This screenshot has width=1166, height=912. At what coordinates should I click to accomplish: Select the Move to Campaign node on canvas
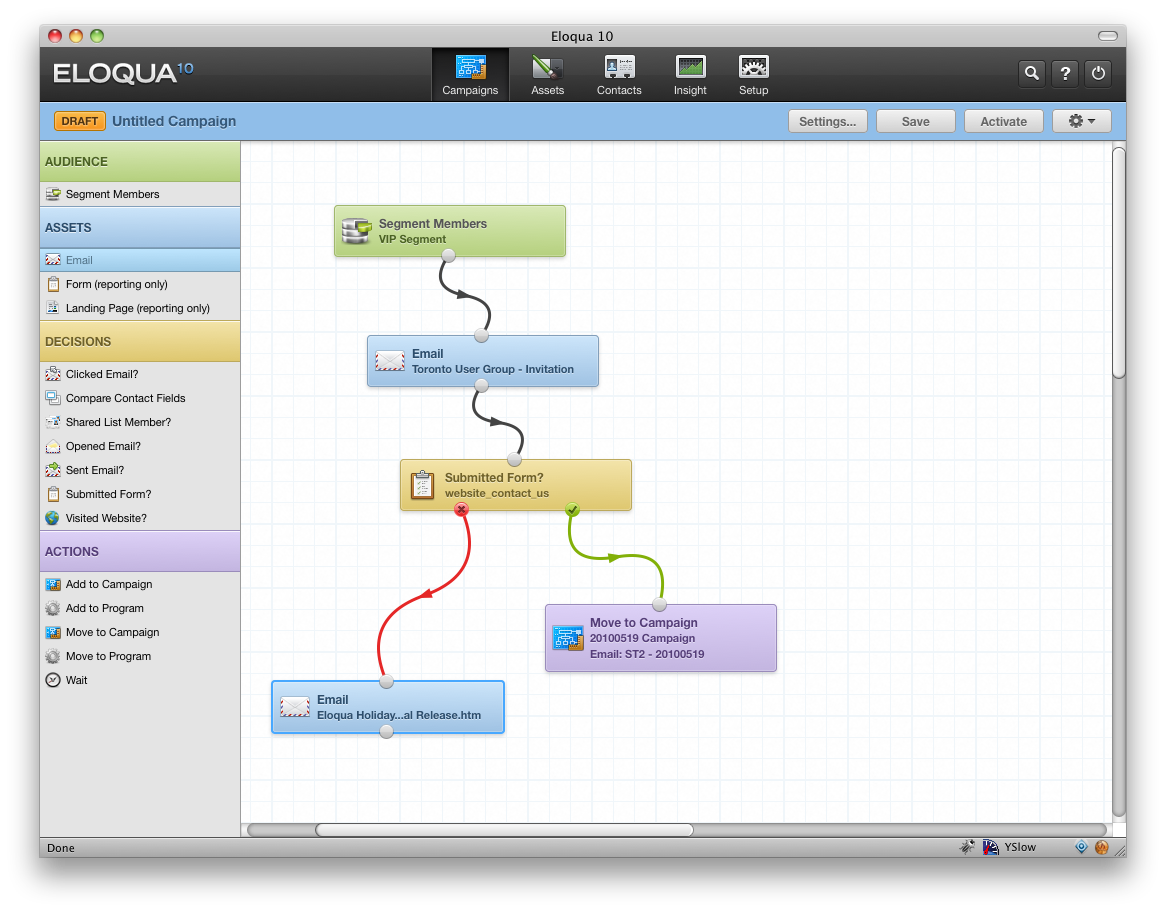660,637
